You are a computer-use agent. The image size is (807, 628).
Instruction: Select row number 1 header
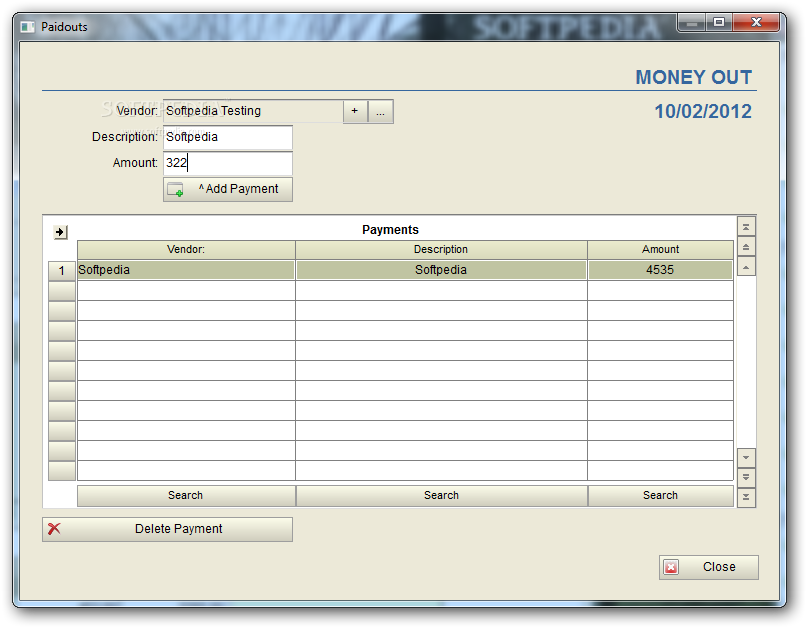pos(62,271)
